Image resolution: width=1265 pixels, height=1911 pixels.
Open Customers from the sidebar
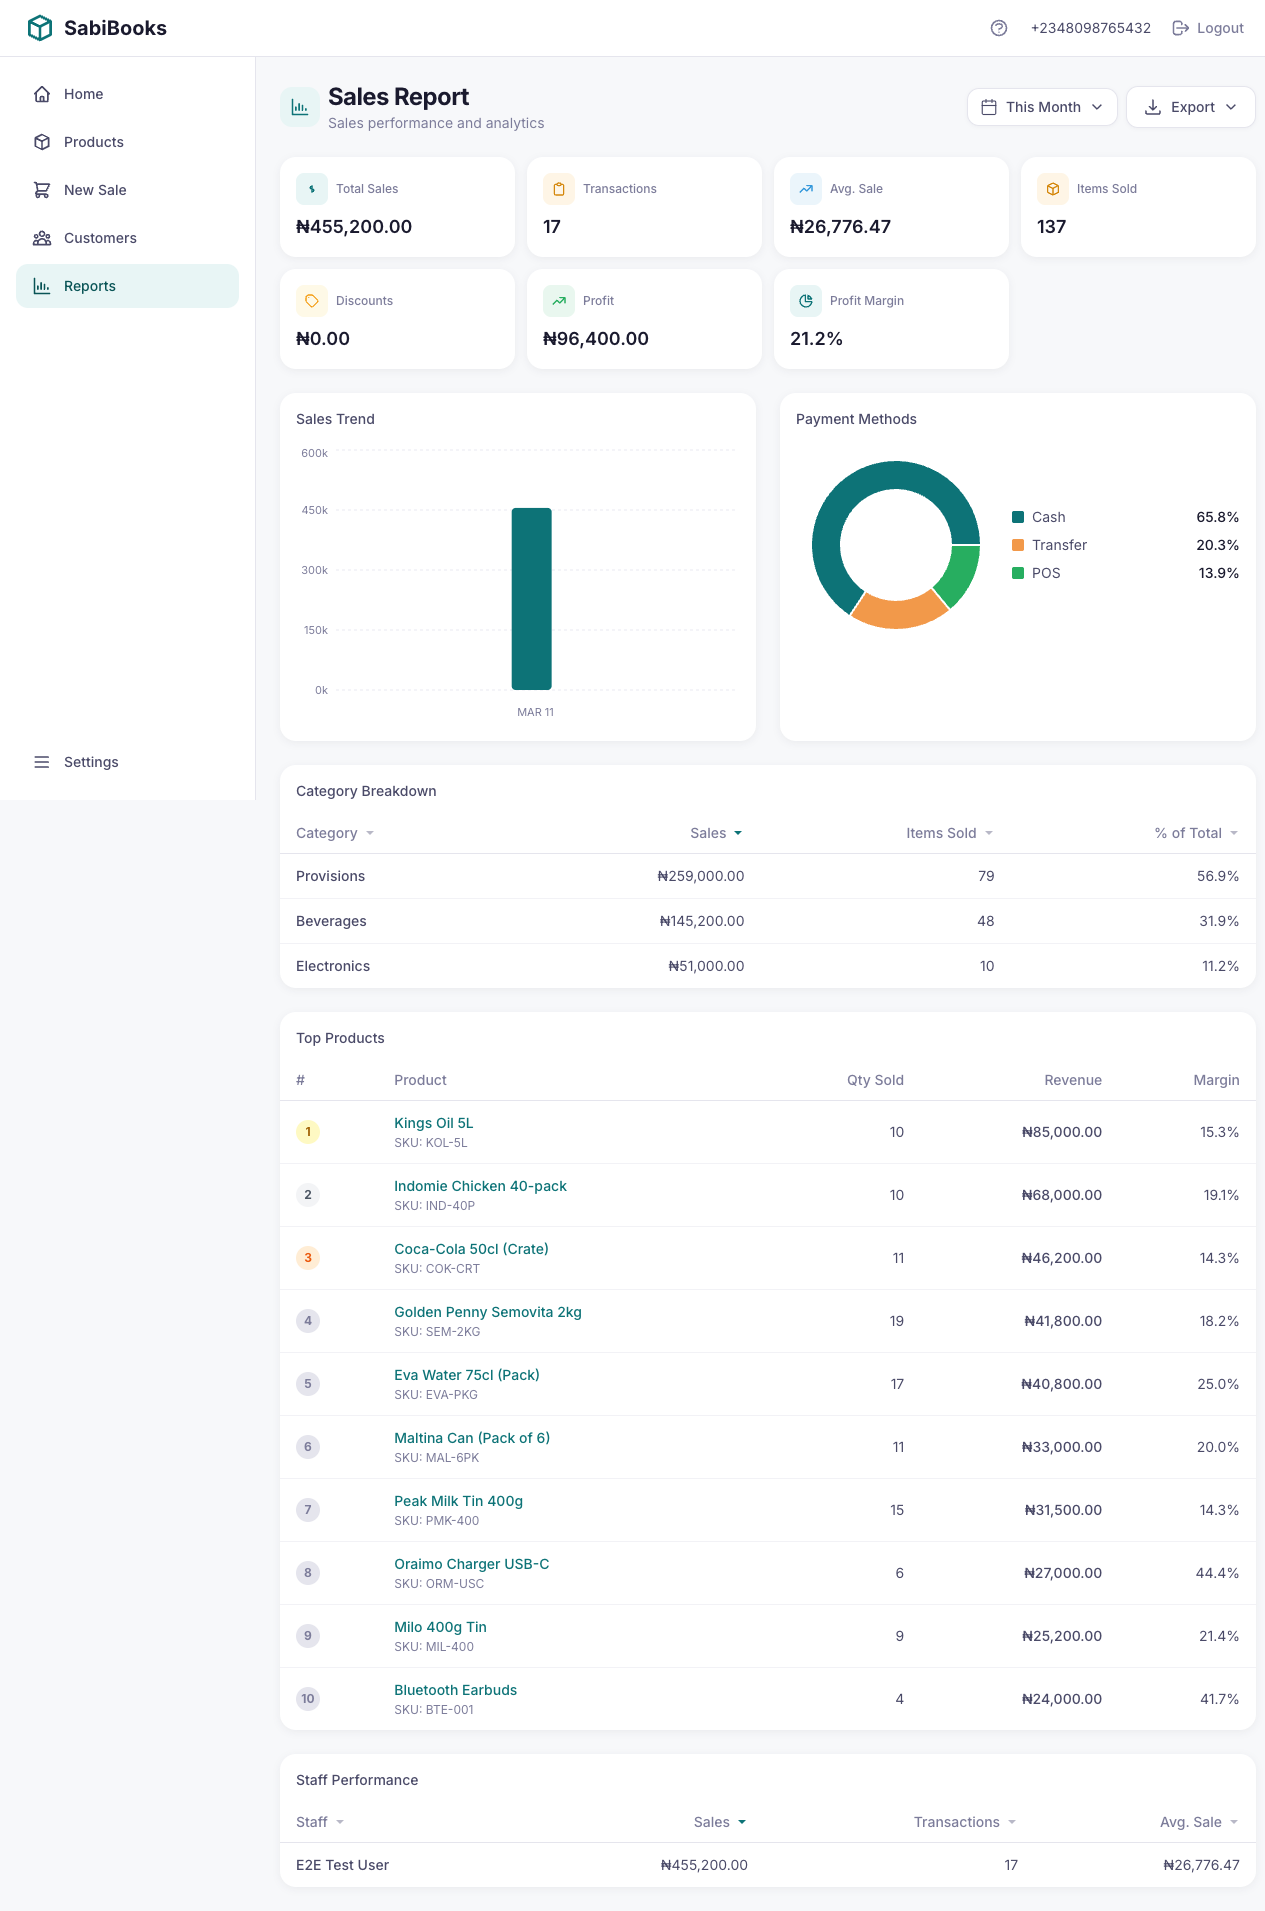click(100, 238)
